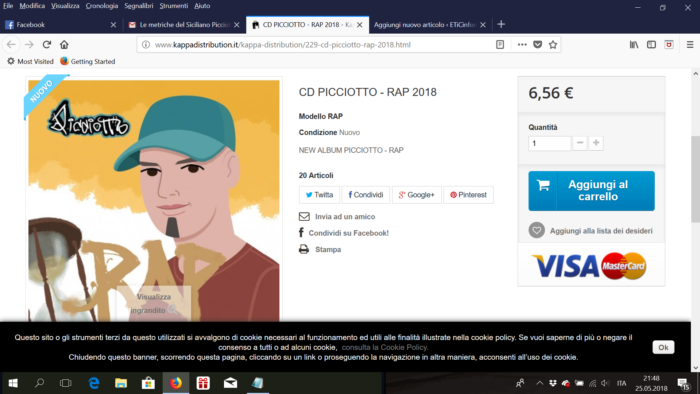Open the volume control in tray

tap(605, 383)
